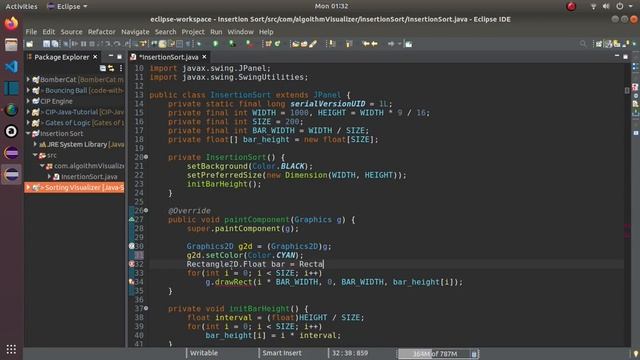This screenshot has width=640, height=360.
Task: Click the Save toolbar icon
Action: [x=47, y=44]
